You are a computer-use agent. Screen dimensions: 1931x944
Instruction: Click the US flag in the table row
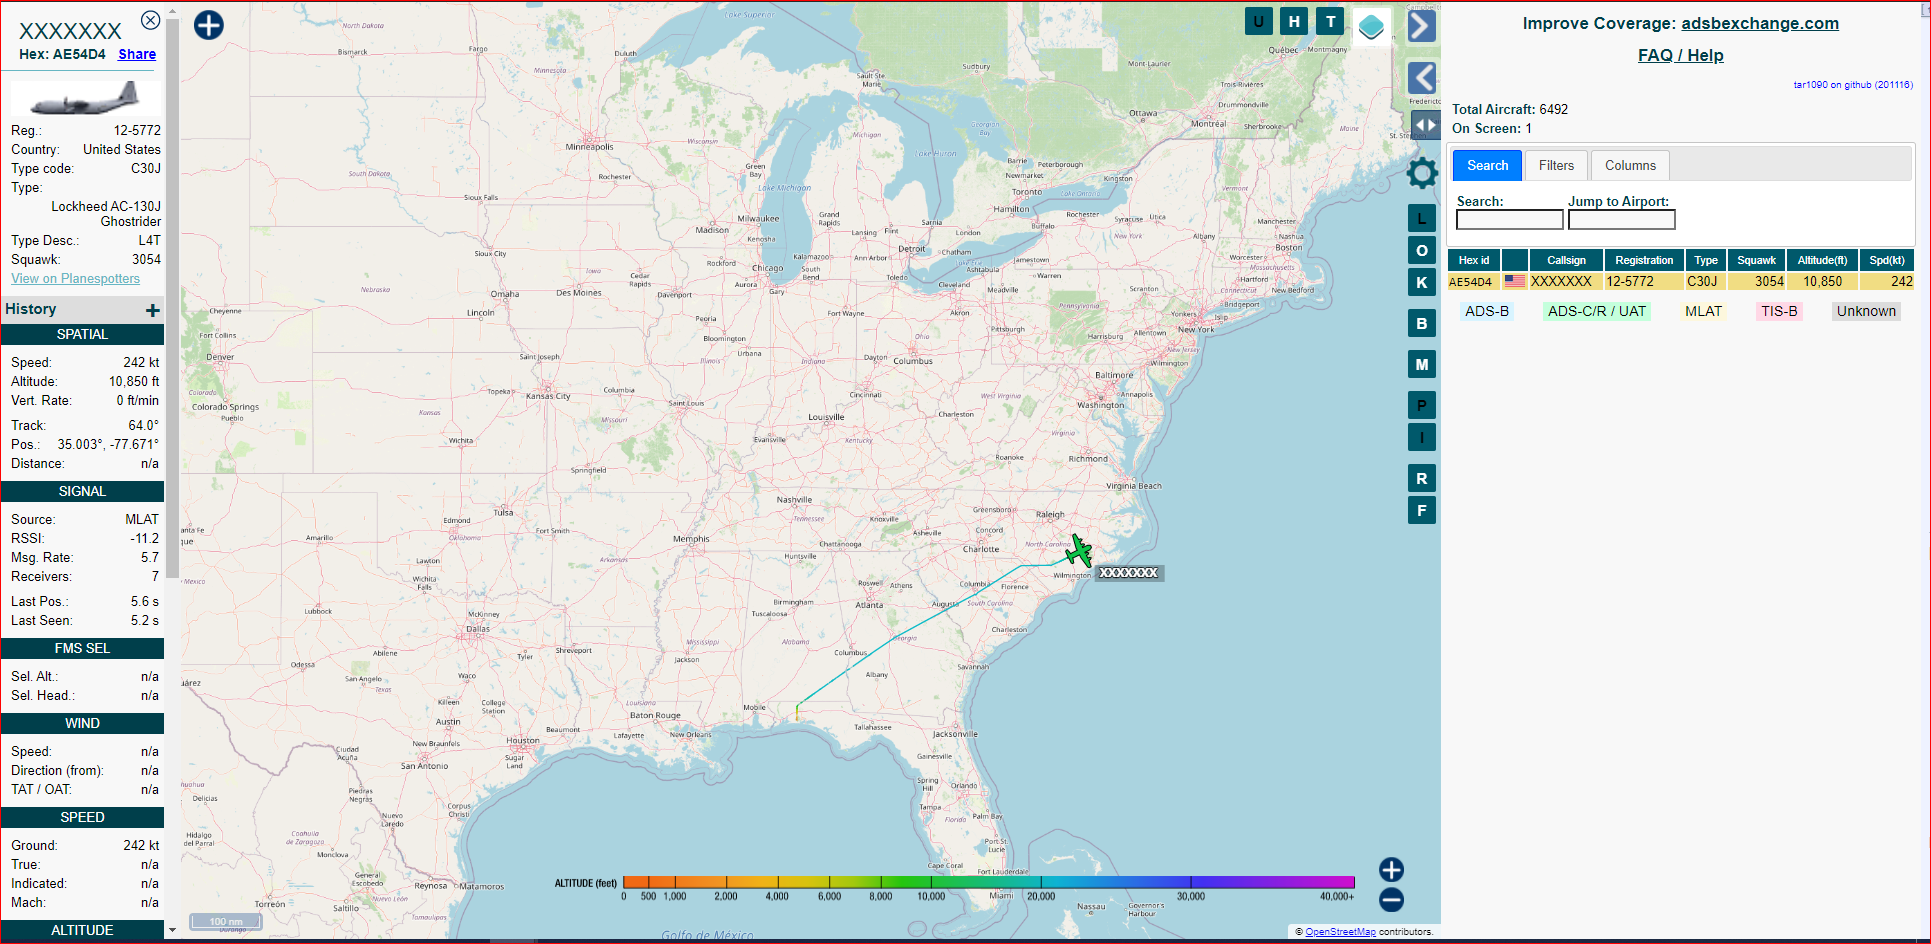1515,281
